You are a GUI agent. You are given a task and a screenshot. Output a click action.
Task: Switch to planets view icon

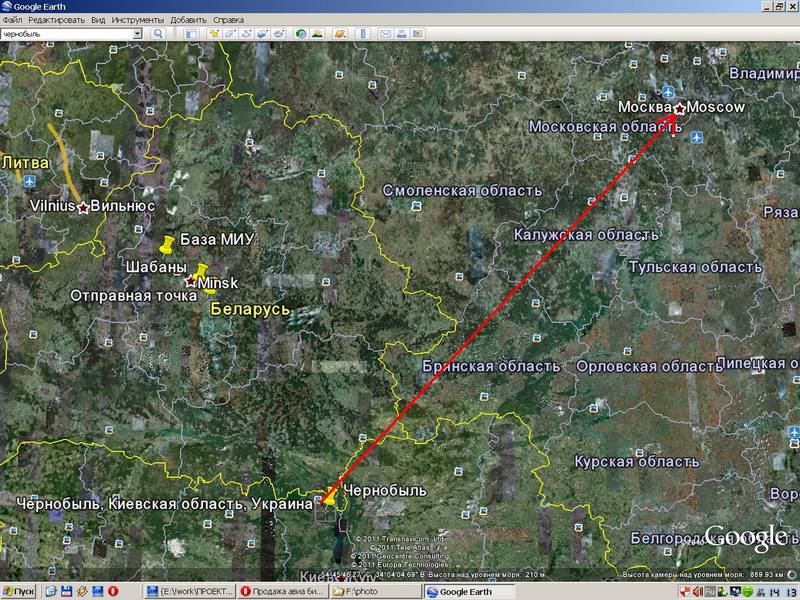click(340, 33)
